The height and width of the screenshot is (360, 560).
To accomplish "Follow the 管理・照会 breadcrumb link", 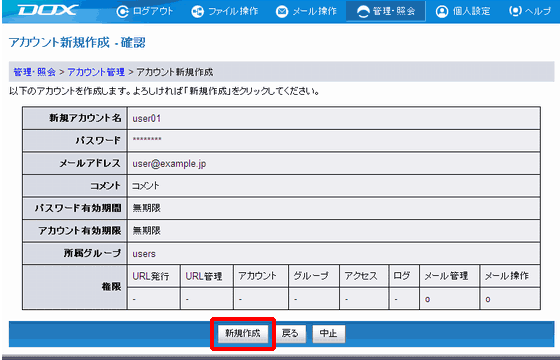I will (x=34, y=72).
